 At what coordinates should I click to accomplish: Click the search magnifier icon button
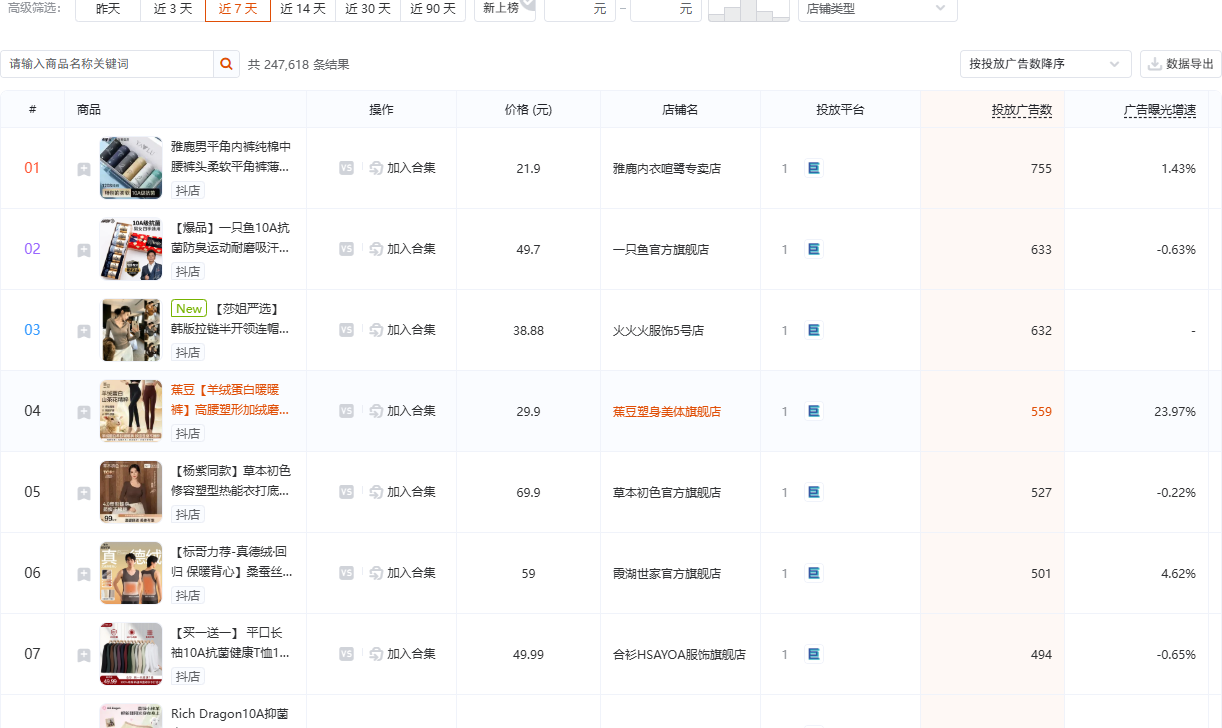(x=227, y=64)
